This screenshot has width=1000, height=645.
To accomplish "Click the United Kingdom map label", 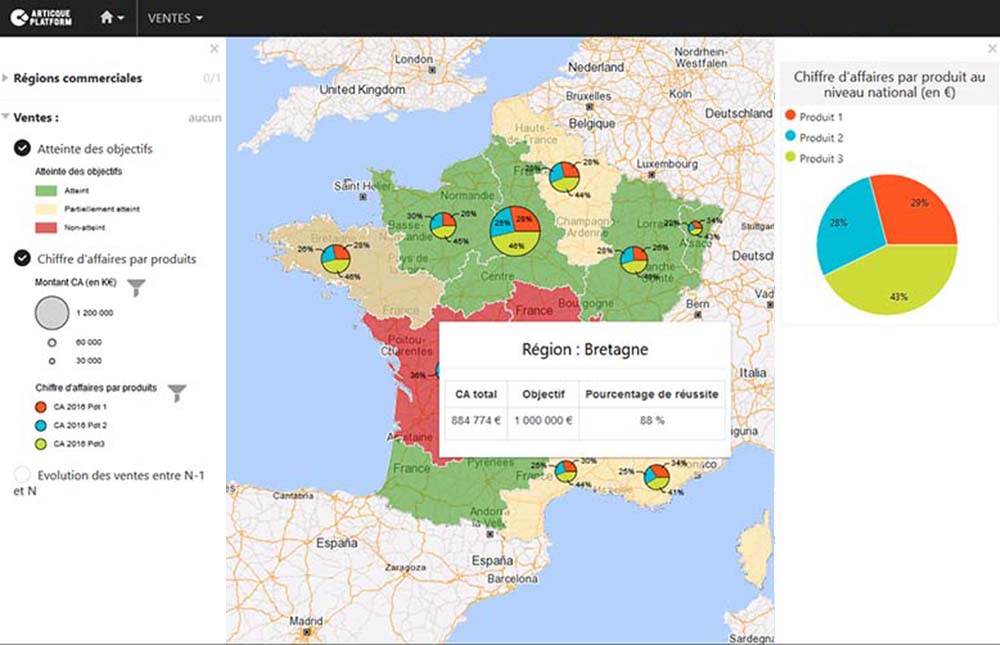I will tap(362, 89).
